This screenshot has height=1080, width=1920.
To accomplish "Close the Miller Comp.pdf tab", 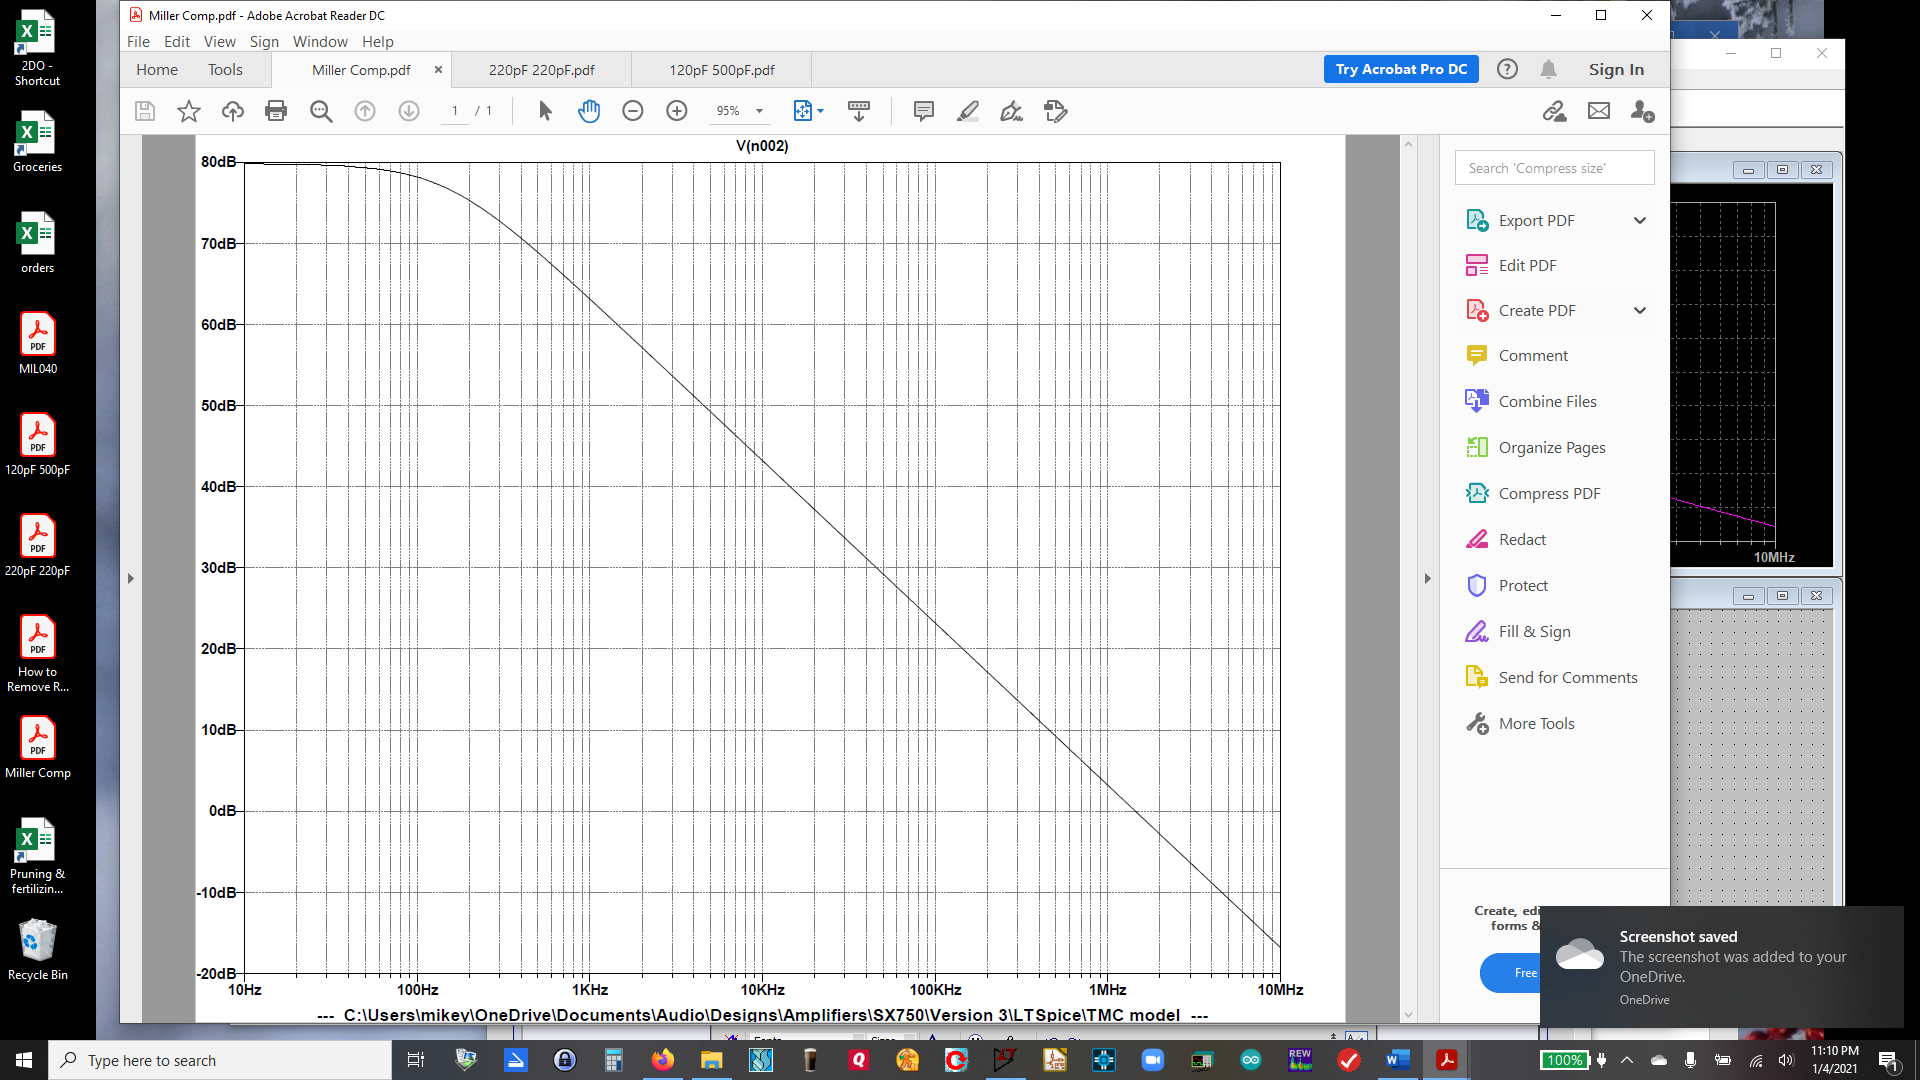I will point(438,69).
